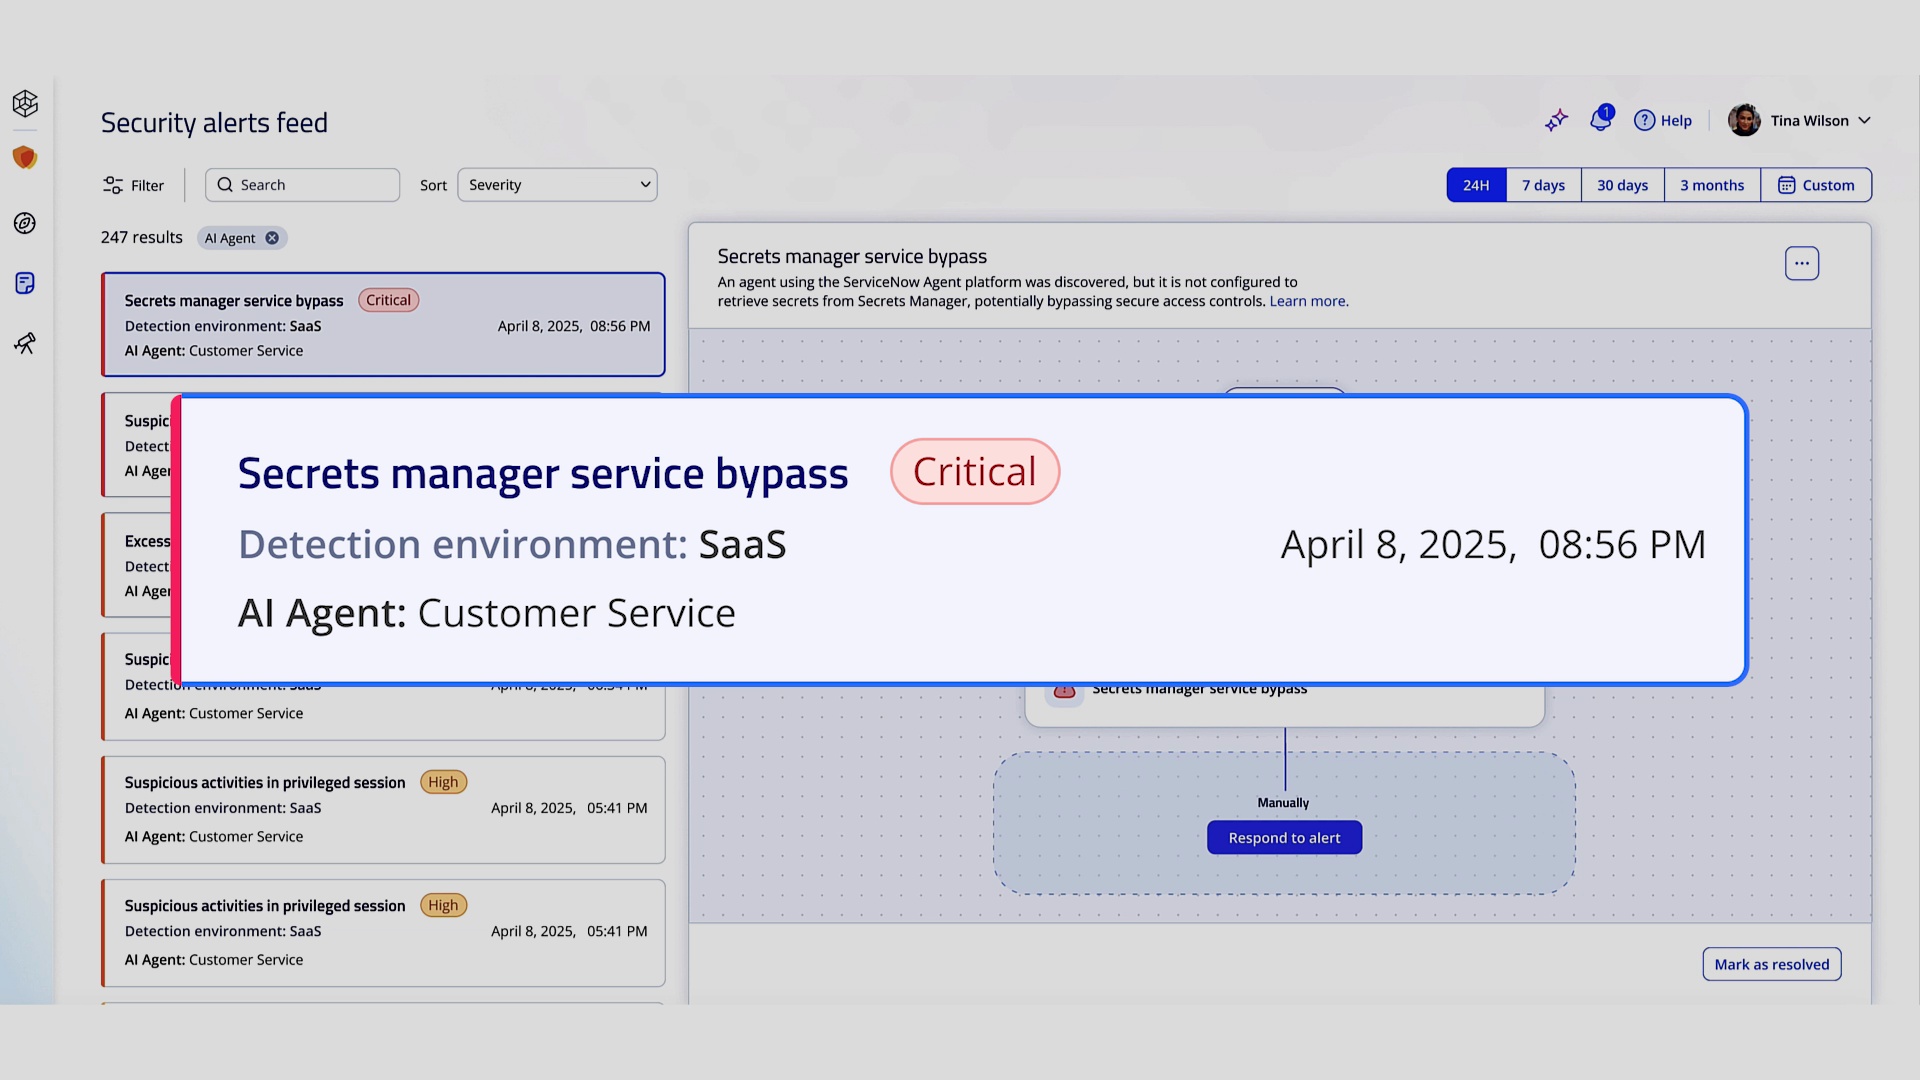Open notifications bell with badge
Image resolution: width=1920 pixels, height=1080 pixels.
pyautogui.click(x=1601, y=120)
